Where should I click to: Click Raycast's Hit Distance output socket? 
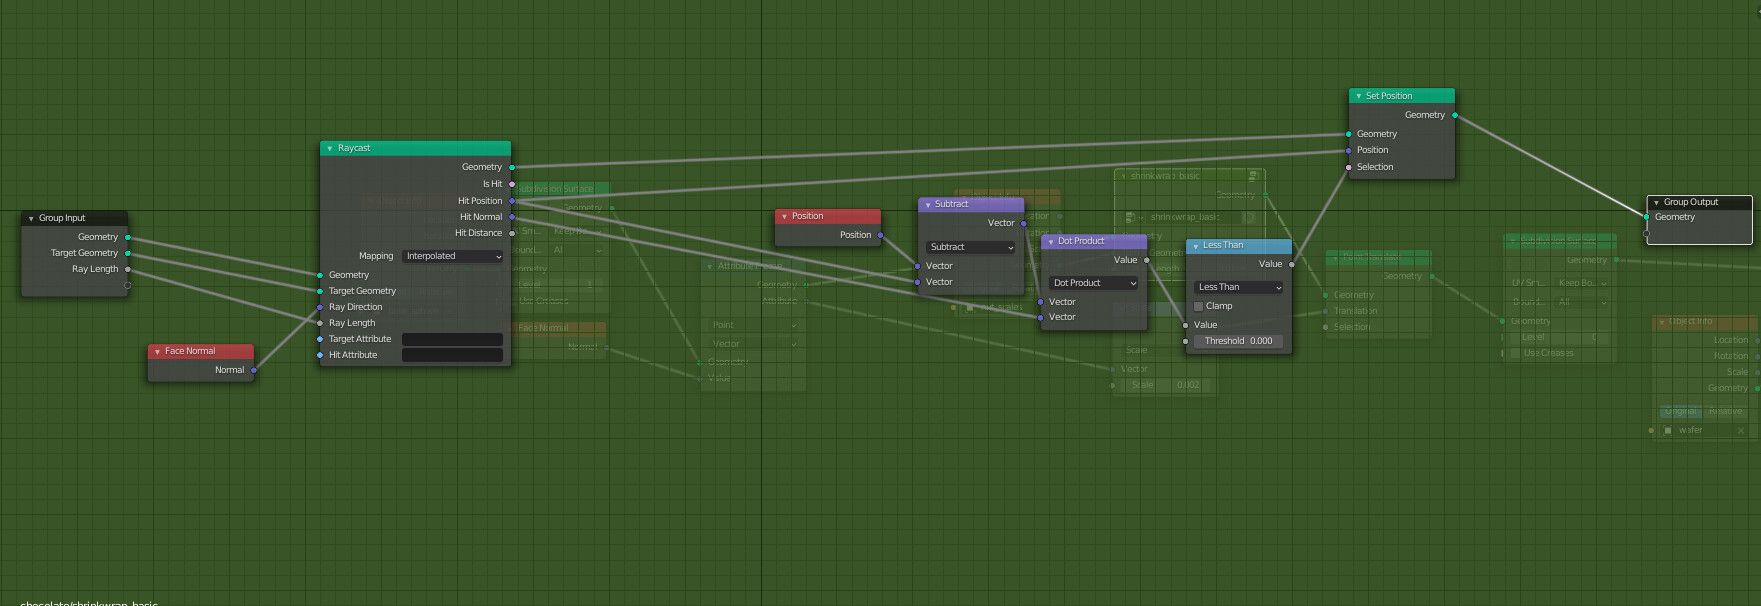click(512, 233)
